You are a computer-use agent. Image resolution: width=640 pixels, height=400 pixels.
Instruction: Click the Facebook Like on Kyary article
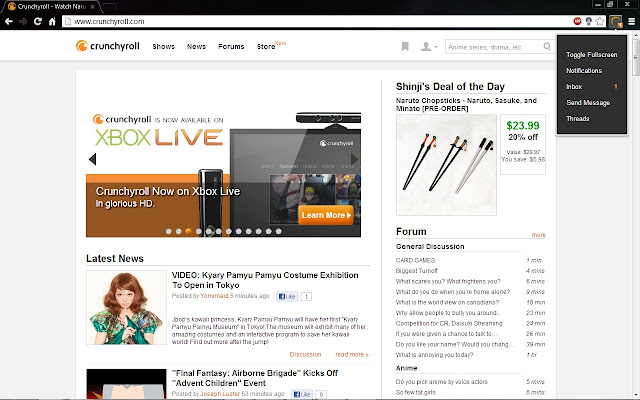click(x=287, y=296)
